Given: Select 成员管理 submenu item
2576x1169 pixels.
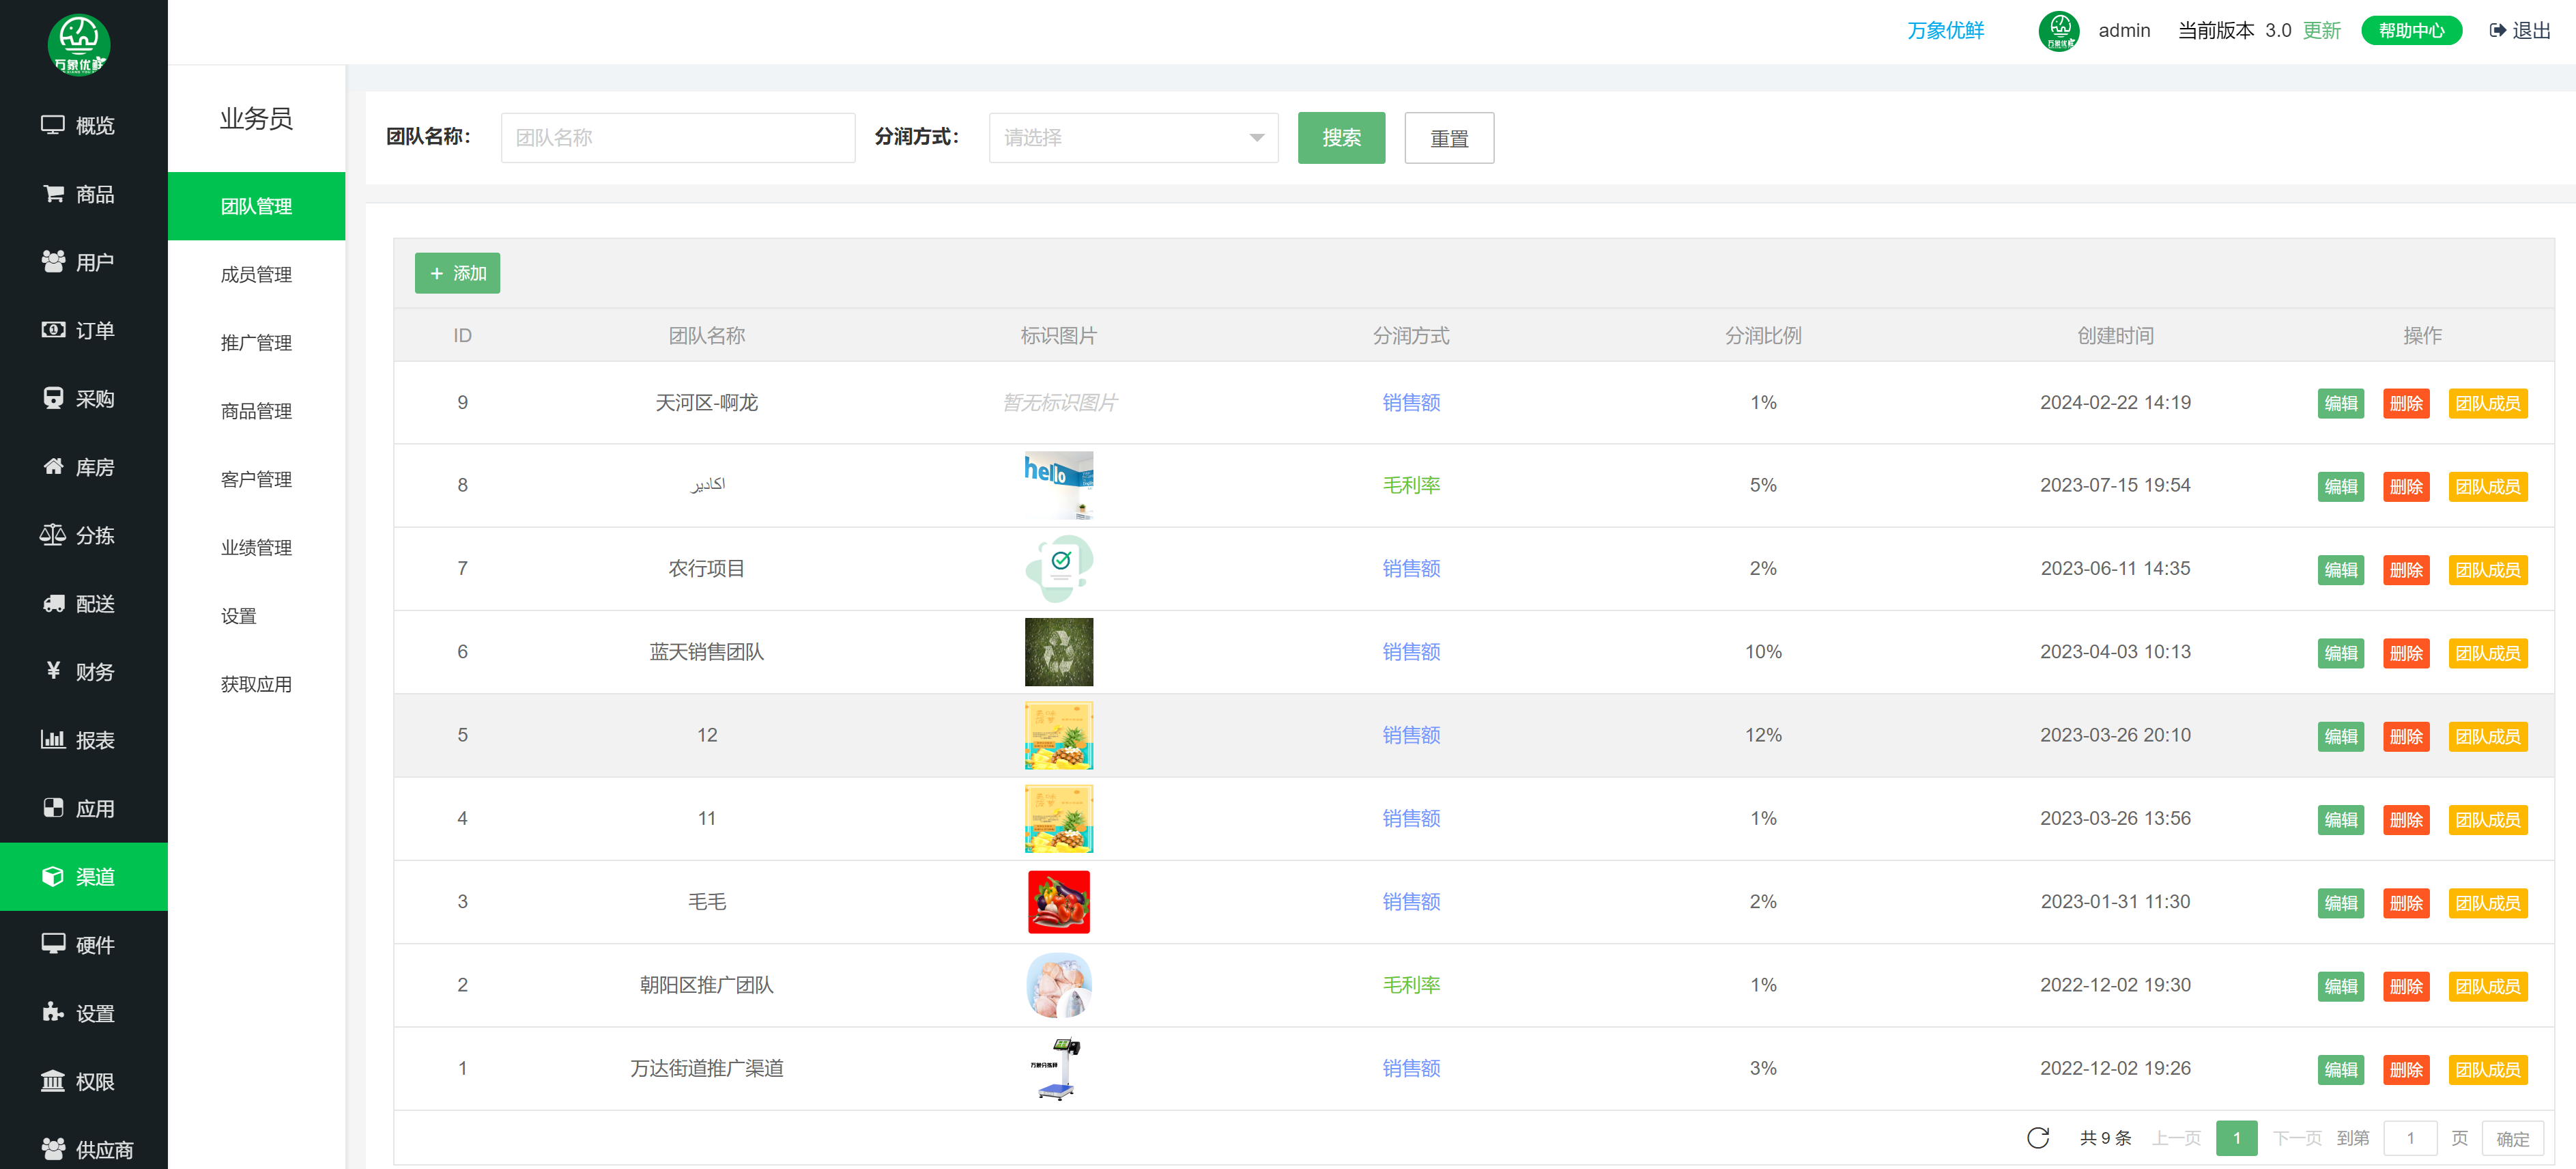Looking at the screenshot, I should click(x=256, y=274).
